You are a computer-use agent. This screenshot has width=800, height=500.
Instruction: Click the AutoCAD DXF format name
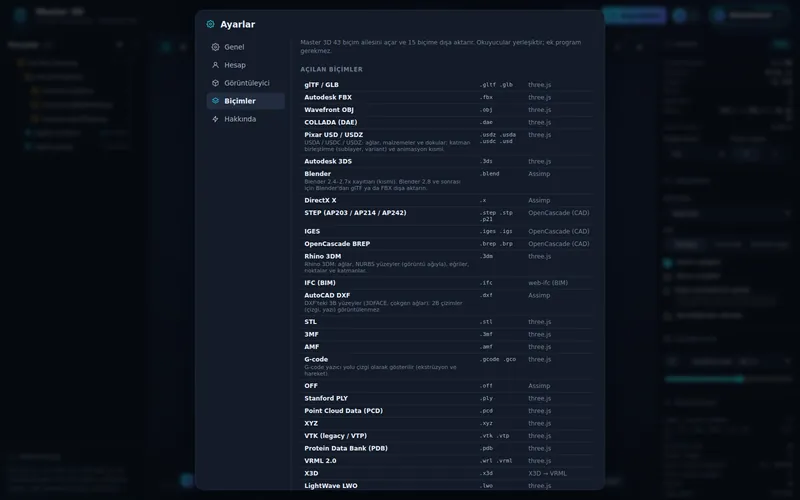click(x=327, y=295)
